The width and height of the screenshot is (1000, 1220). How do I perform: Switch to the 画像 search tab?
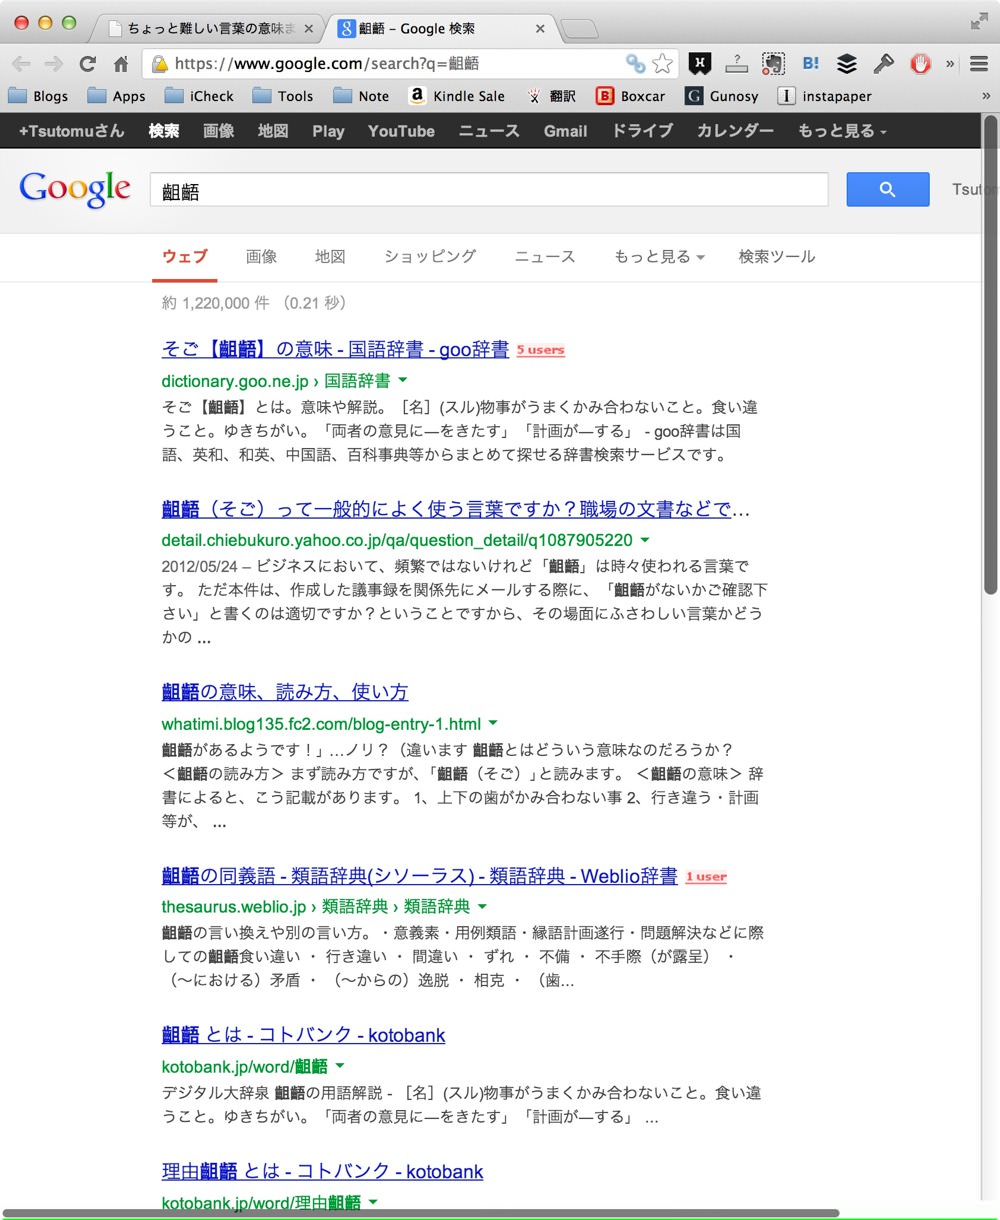pyautogui.click(x=261, y=257)
